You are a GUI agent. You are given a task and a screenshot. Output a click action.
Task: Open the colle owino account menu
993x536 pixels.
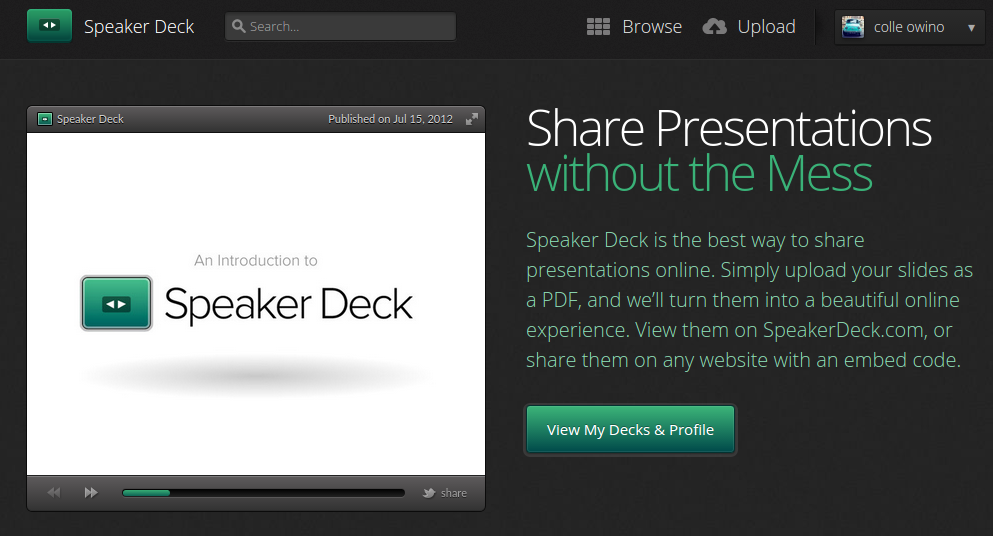(x=909, y=27)
